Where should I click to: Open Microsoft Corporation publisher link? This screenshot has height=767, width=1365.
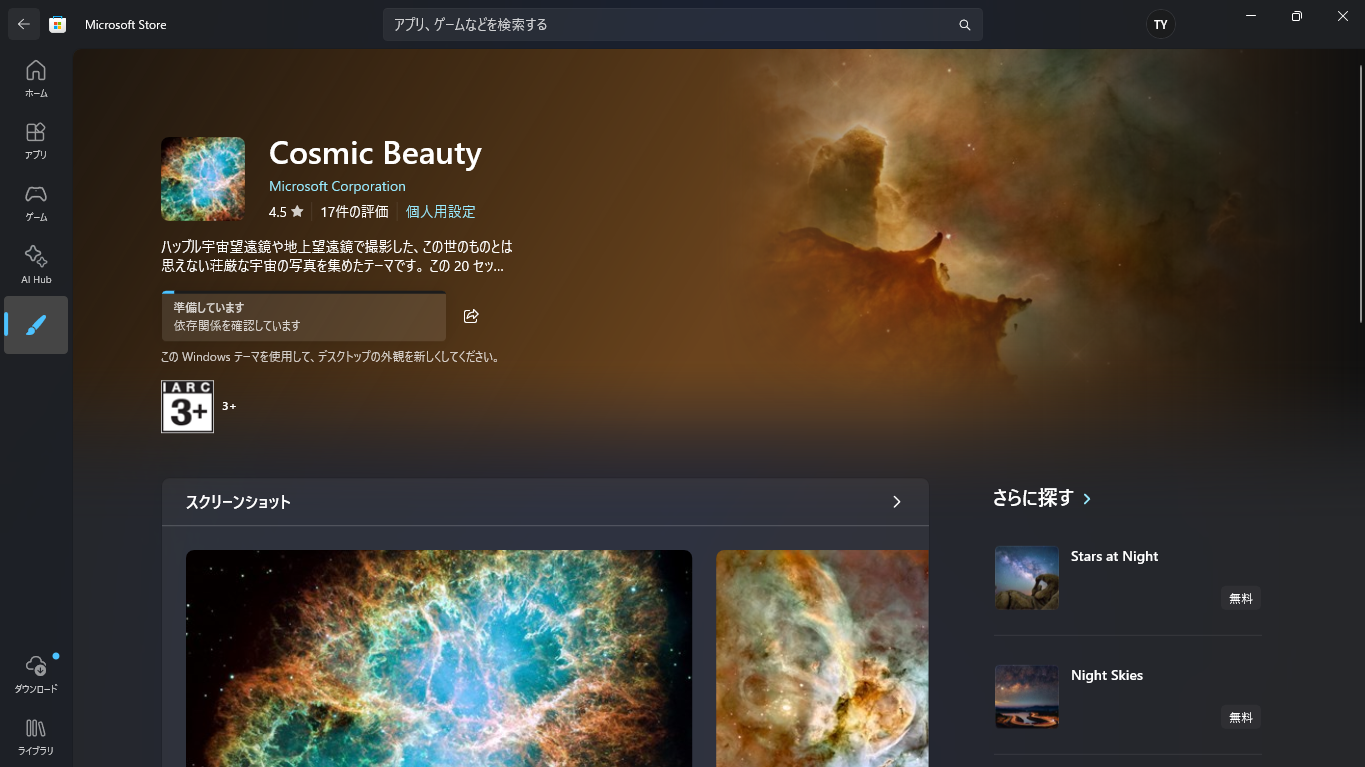(x=337, y=186)
